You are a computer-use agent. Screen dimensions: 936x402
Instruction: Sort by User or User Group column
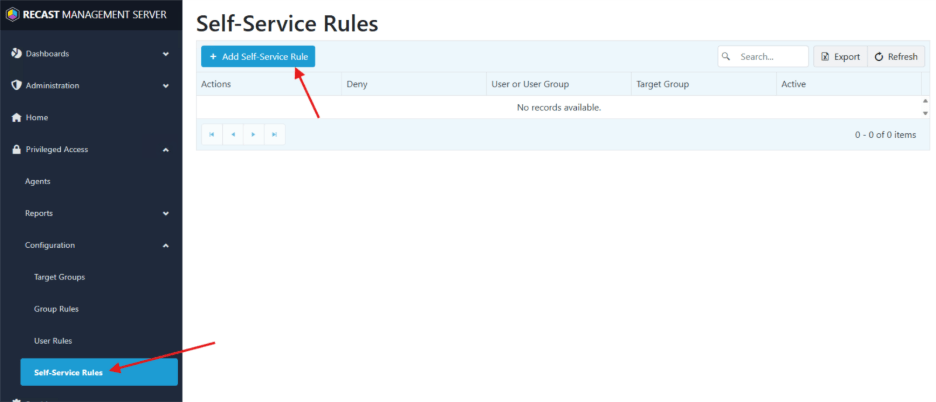click(x=559, y=84)
